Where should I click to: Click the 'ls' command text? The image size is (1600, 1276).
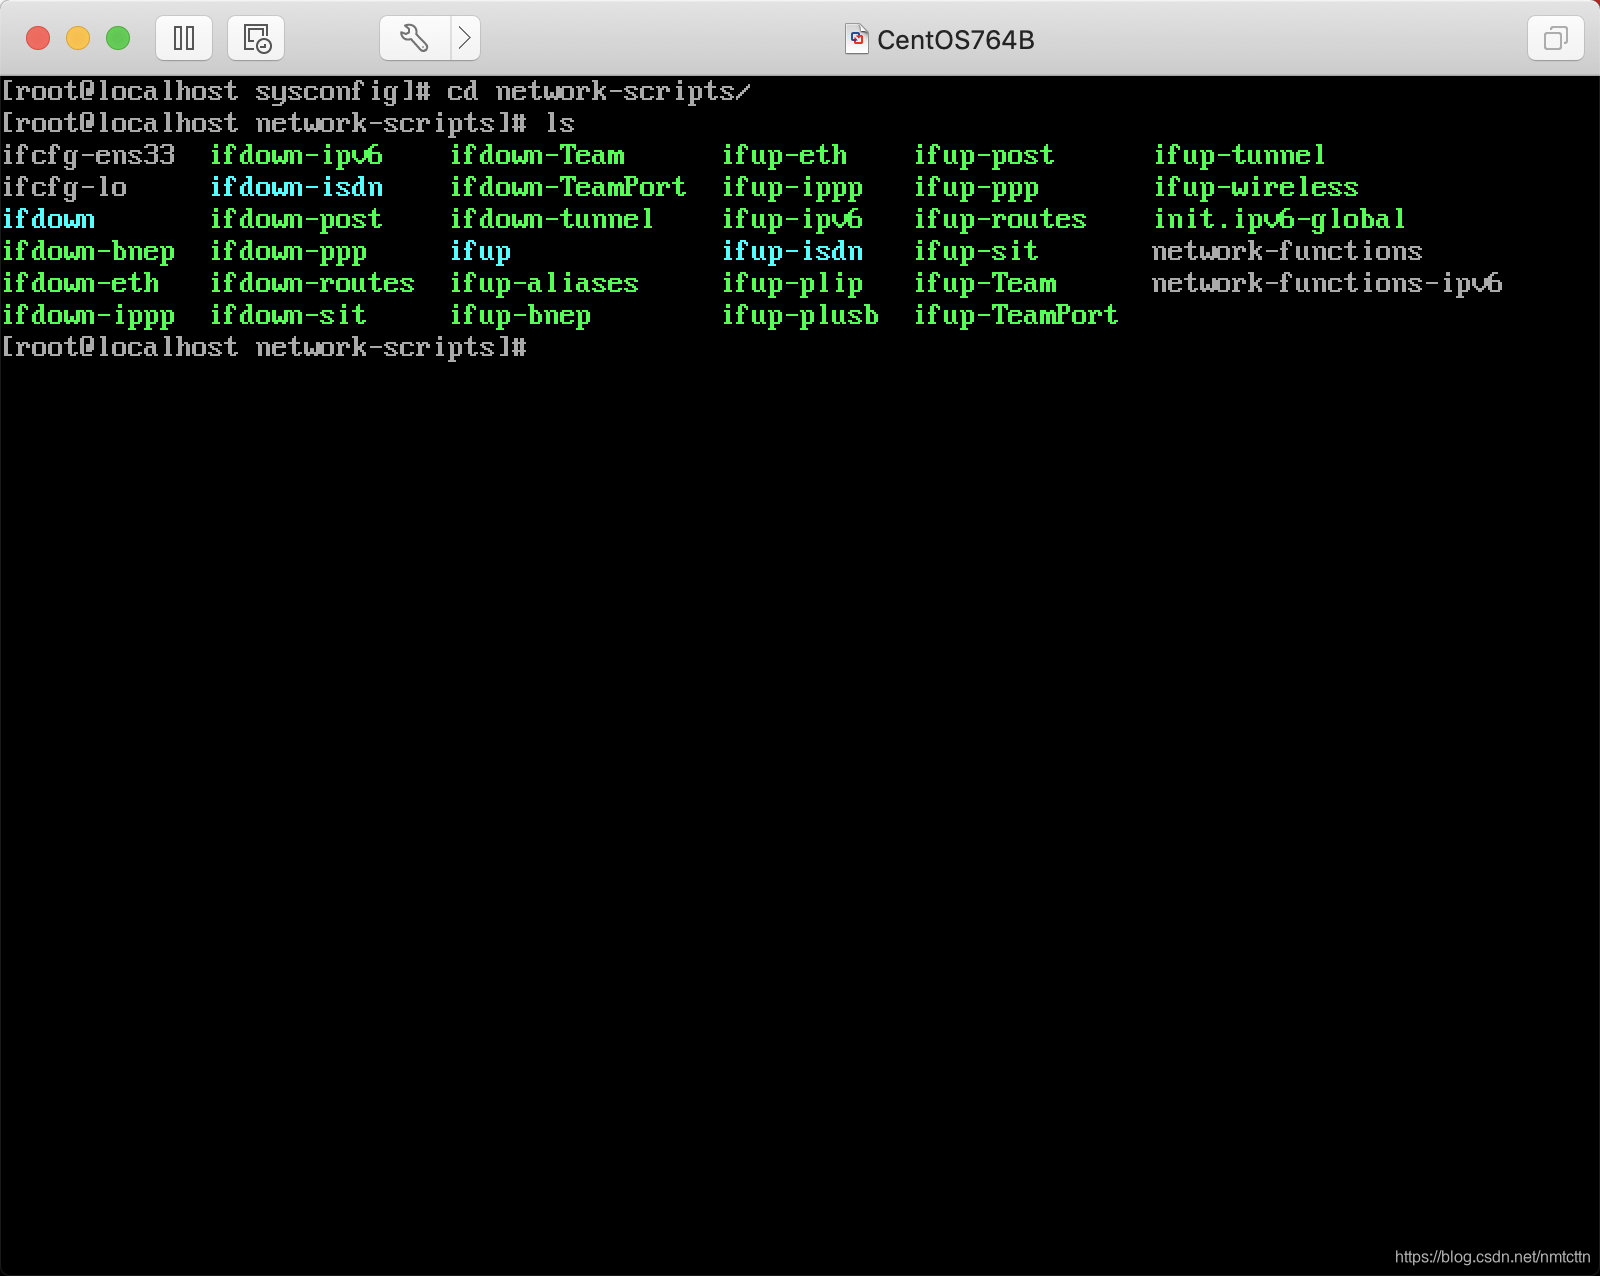(561, 123)
